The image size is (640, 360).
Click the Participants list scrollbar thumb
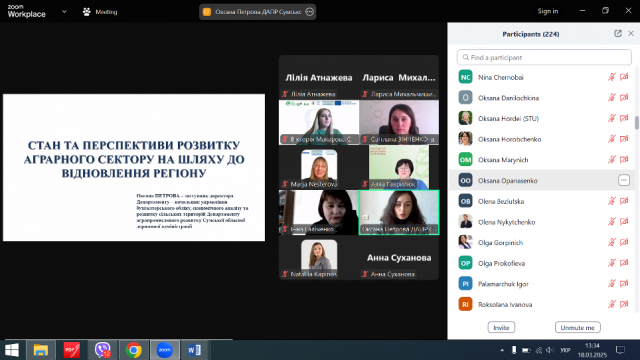point(637,123)
